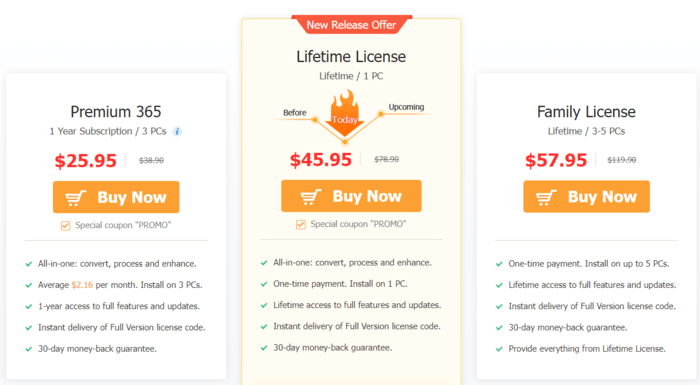Click the $57.95 Family price
700x385 pixels.
click(x=556, y=160)
